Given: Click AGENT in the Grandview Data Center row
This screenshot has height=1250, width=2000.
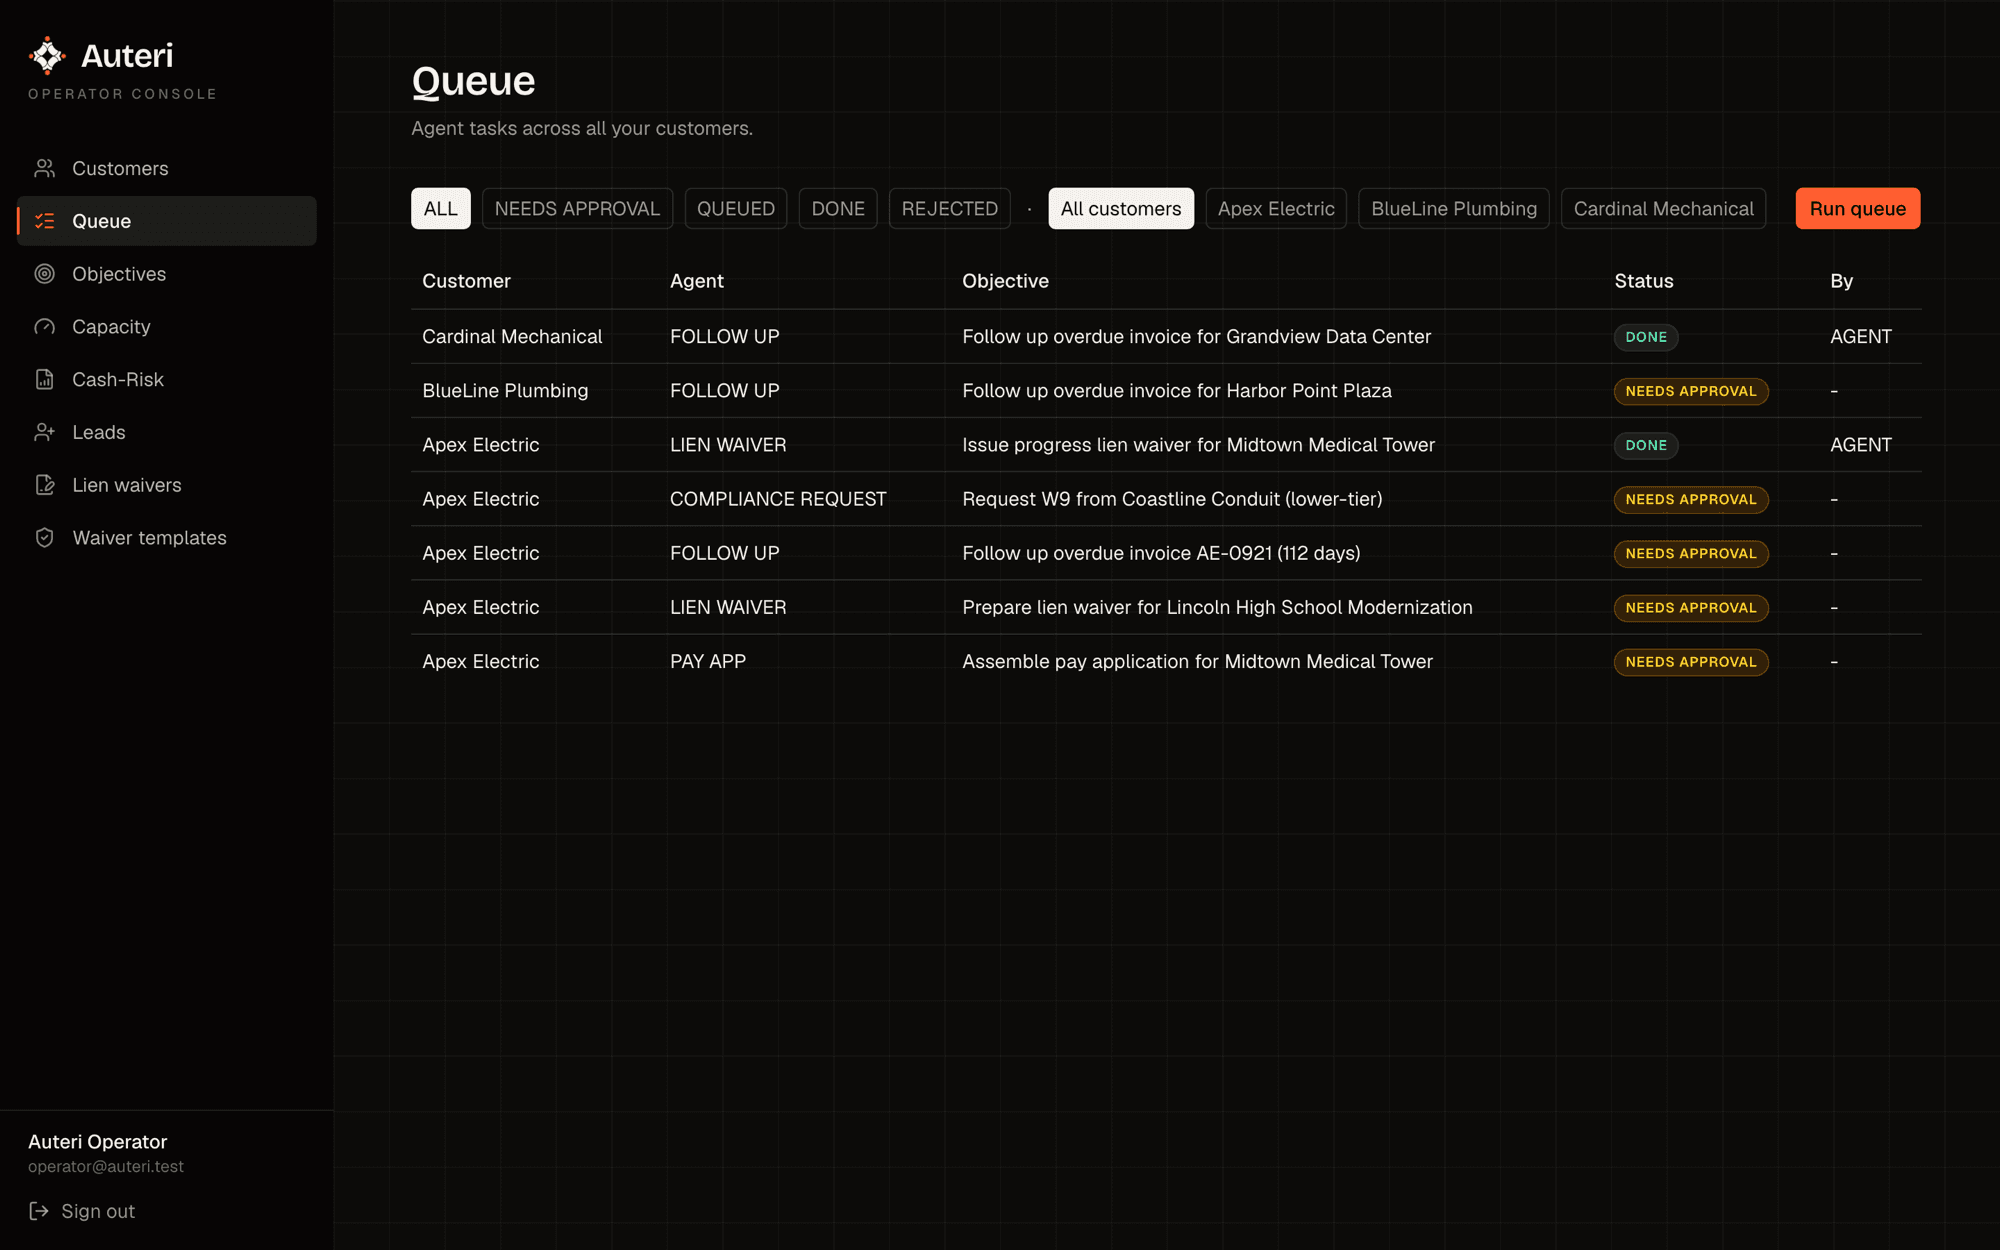Looking at the screenshot, I should pyautogui.click(x=1861, y=337).
